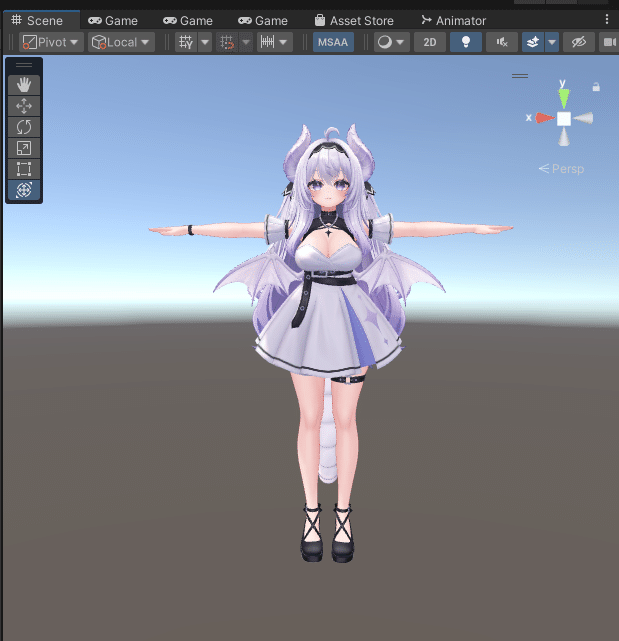Open the Asset Store tab
The height and width of the screenshot is (641, 619).
[354, 20]
